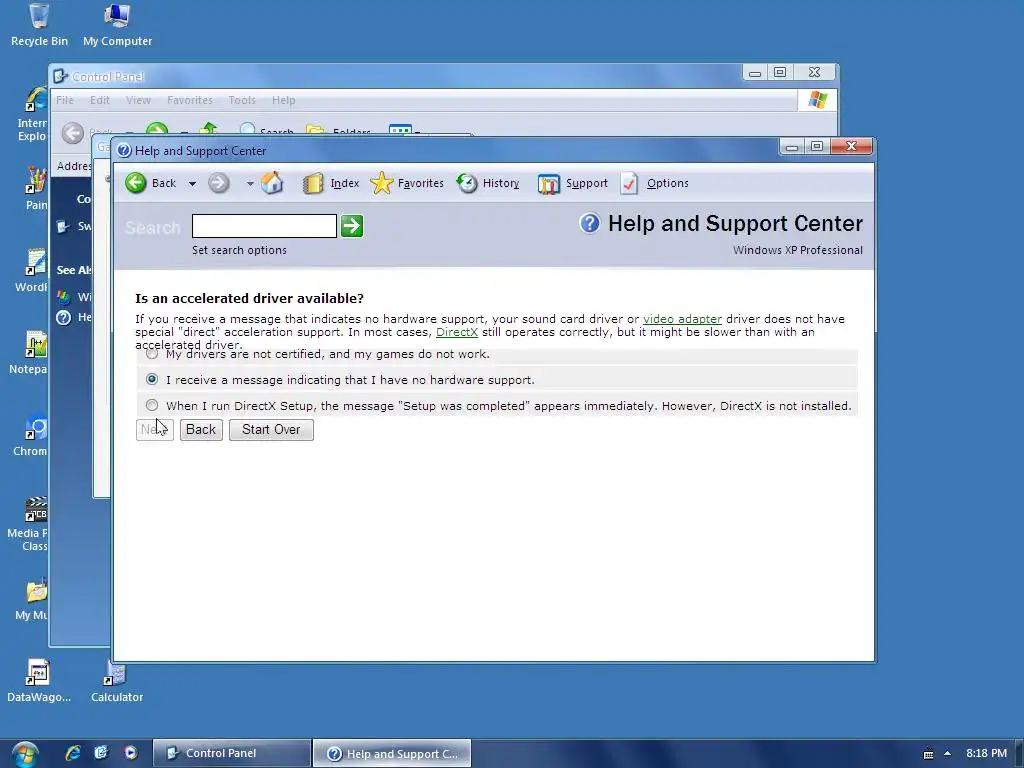This screenshot has width=1024, height=768.
Task: Click the green search go arrow
Action: tap(352, 226)
